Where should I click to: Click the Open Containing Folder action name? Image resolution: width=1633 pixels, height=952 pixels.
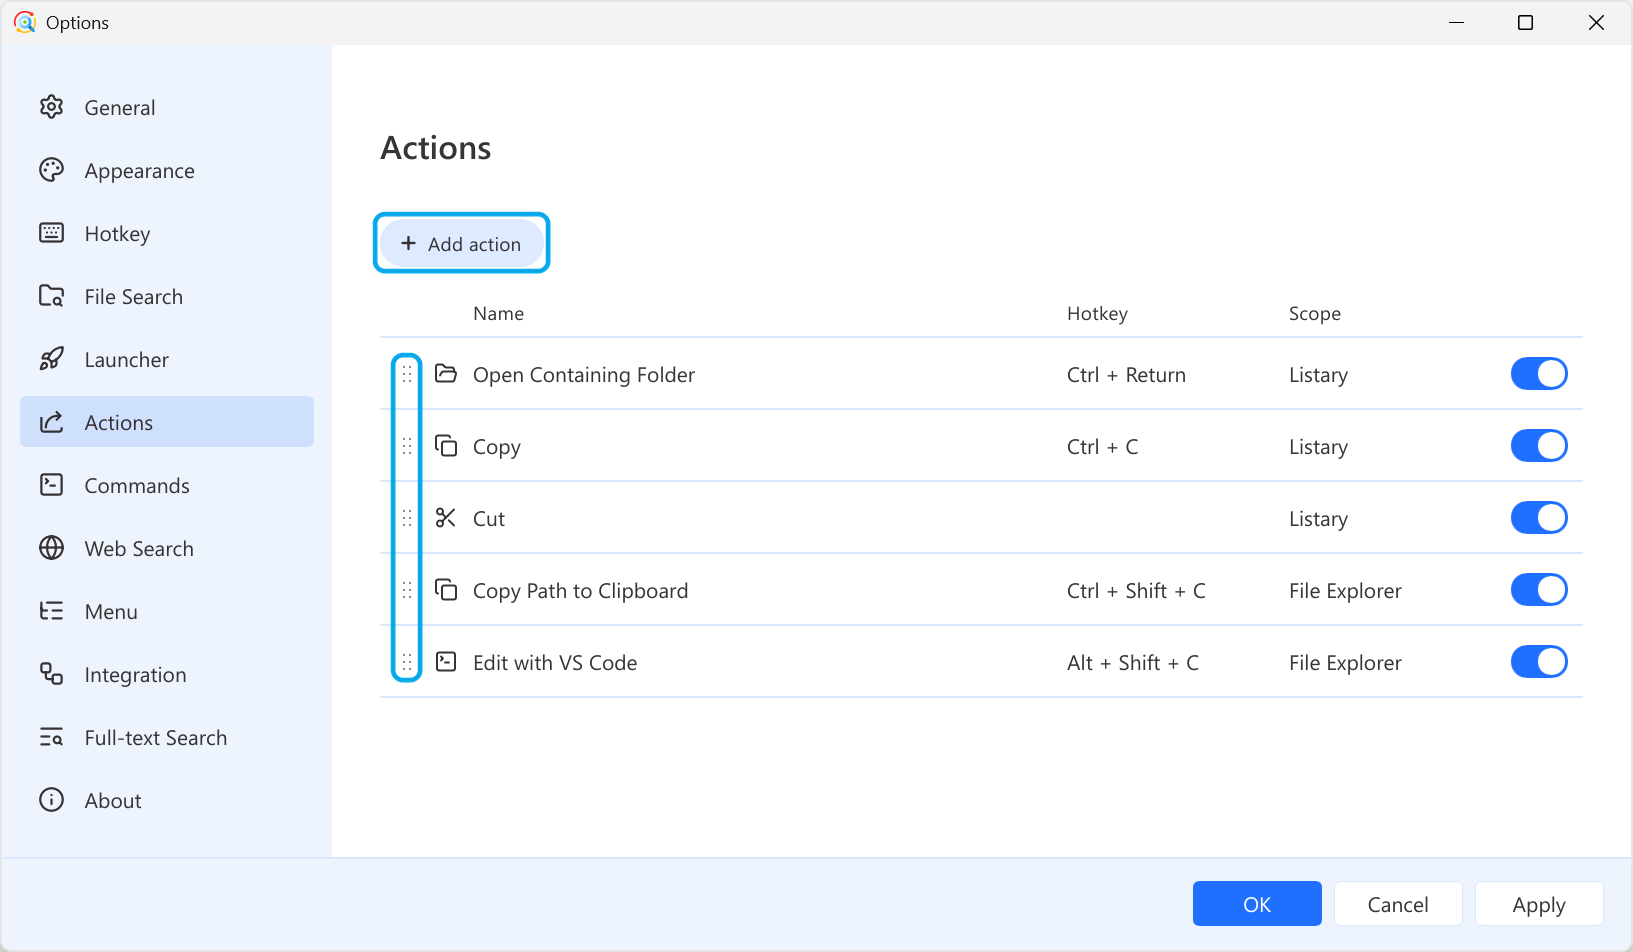click(584, 375)
